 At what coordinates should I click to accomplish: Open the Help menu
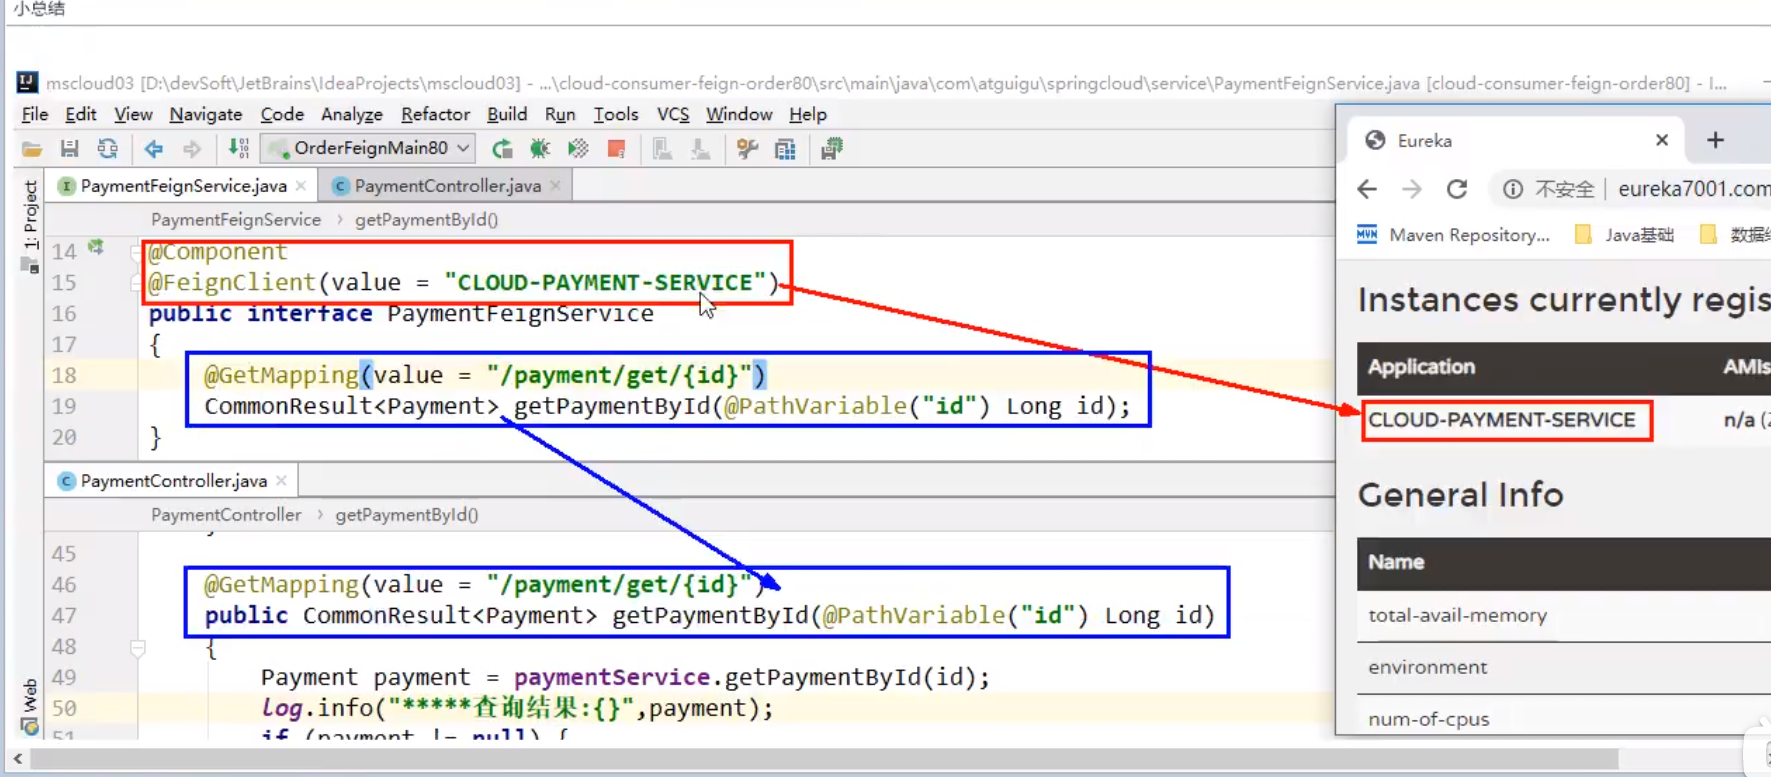pos(808,114)
